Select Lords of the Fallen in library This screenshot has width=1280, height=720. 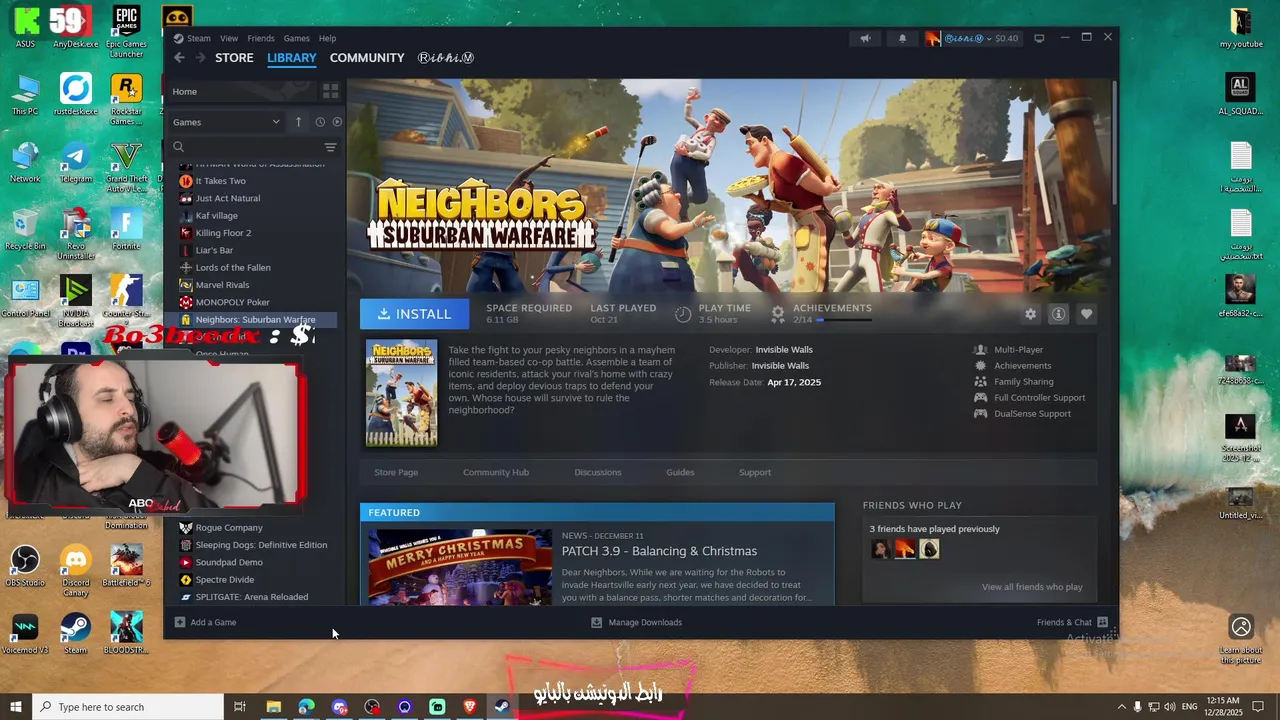(x=233, y=267)
